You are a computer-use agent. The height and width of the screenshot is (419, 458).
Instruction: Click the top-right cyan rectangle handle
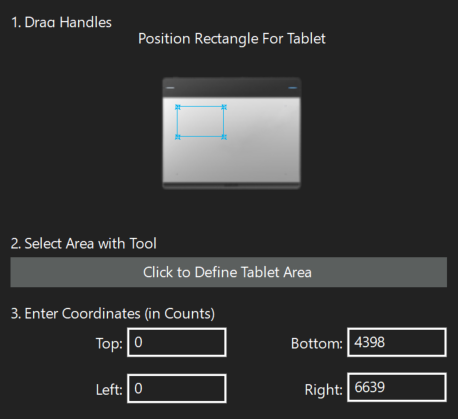point(224,107)
